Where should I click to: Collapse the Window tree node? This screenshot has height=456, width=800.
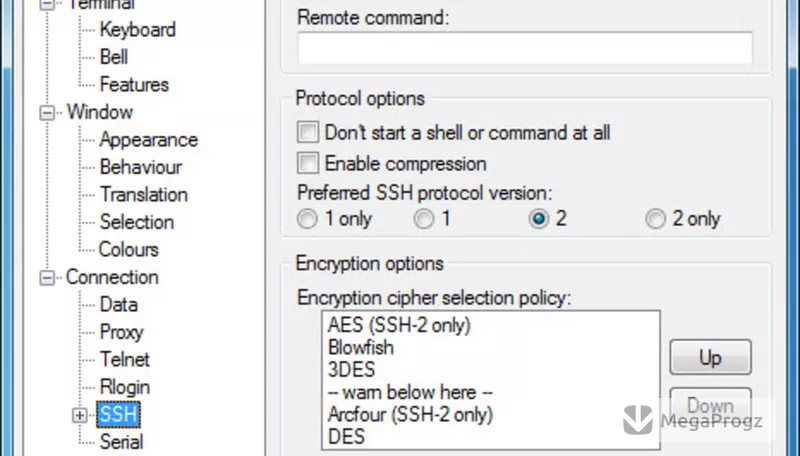[47, 113]
